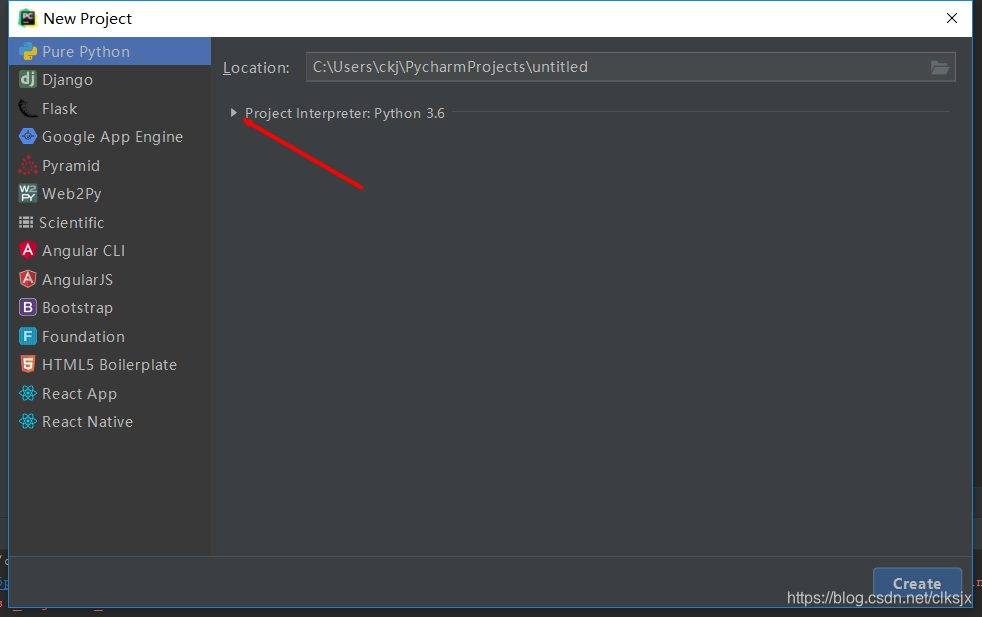Select Angular CLI project type
Viewport: 982px width, 617px height.
(x=110, y=251)
